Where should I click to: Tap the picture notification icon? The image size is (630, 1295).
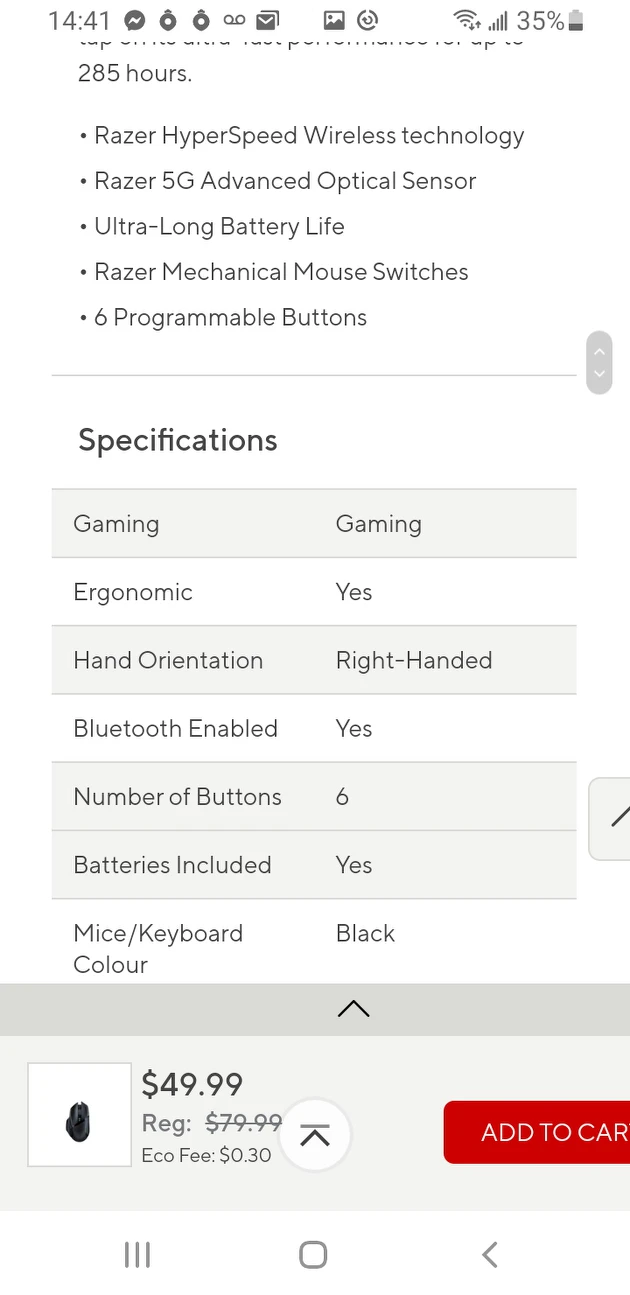click(x=334, y=20)
